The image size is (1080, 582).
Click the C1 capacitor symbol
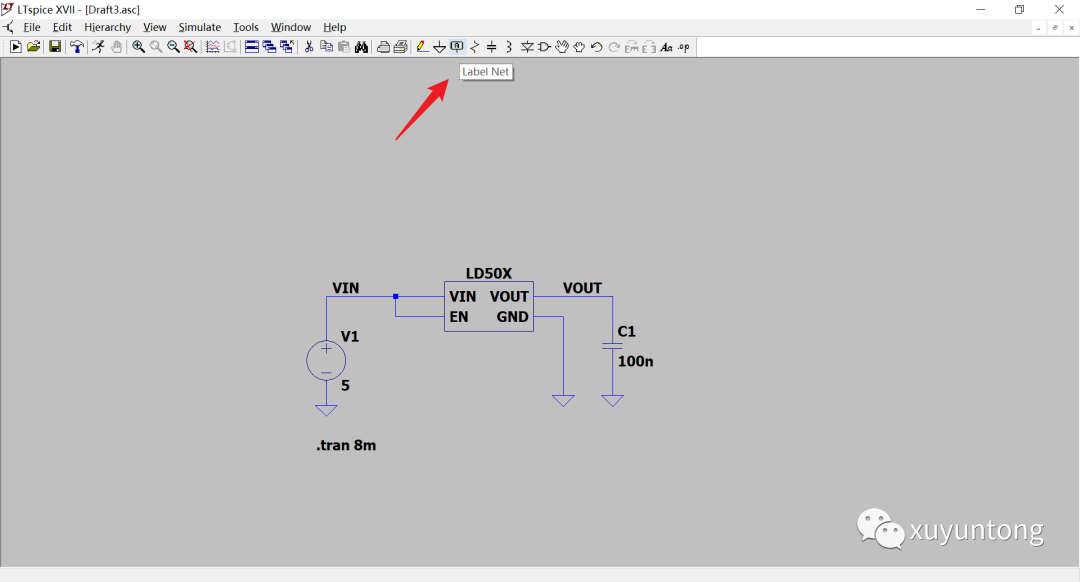612,346
